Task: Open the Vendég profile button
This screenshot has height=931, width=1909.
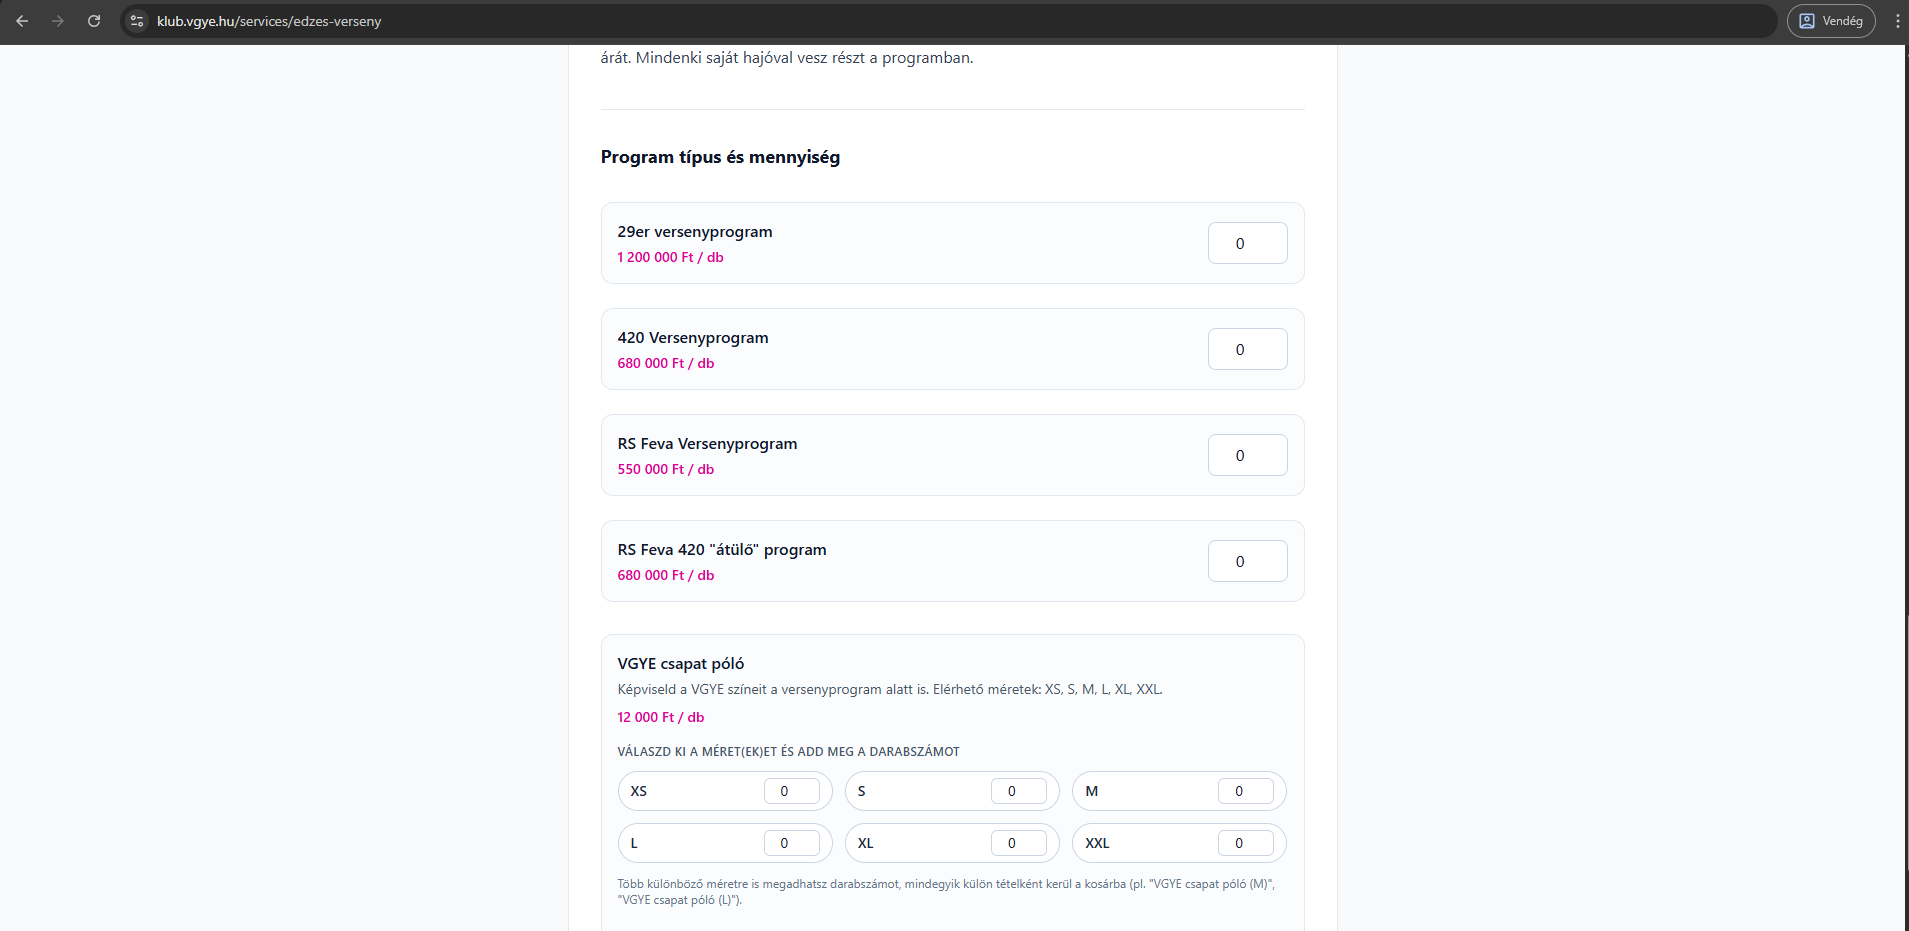Action: coord(1830,21)
